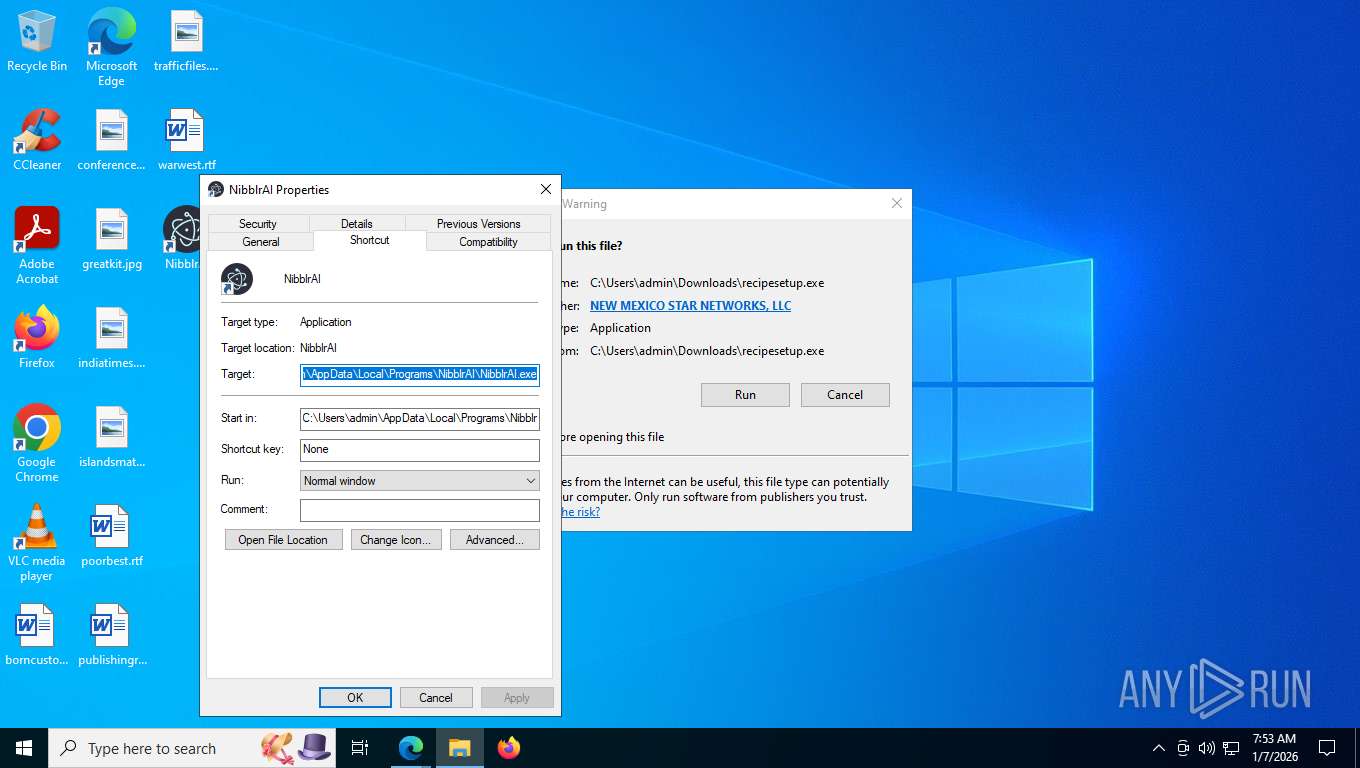1360x768 pixels.
Task: Cancel the Security Warning dialog
Action: (845, 395)
